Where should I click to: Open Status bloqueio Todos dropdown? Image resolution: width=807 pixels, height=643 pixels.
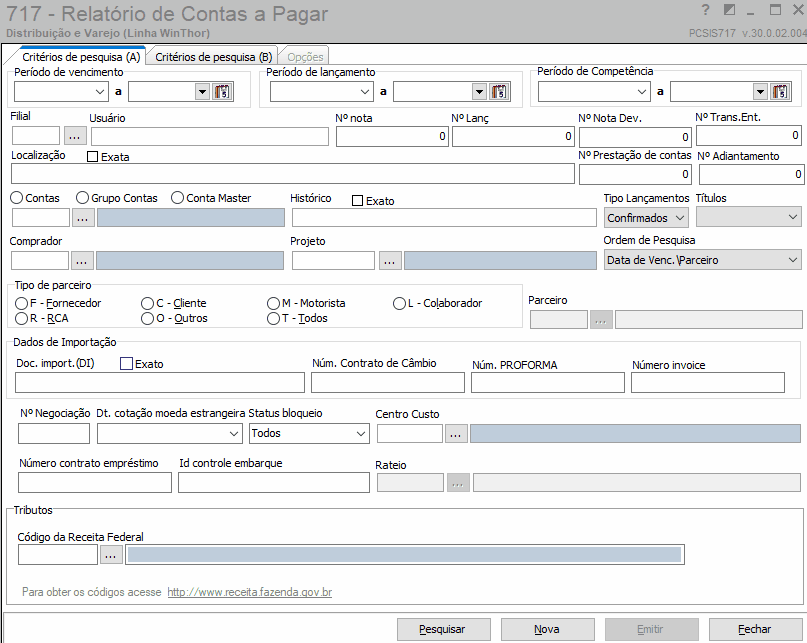[361, 433]
